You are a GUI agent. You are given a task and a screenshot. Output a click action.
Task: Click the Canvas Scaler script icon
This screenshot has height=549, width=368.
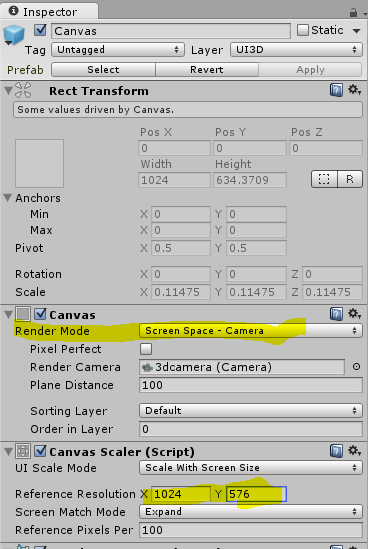click(23, 451)
